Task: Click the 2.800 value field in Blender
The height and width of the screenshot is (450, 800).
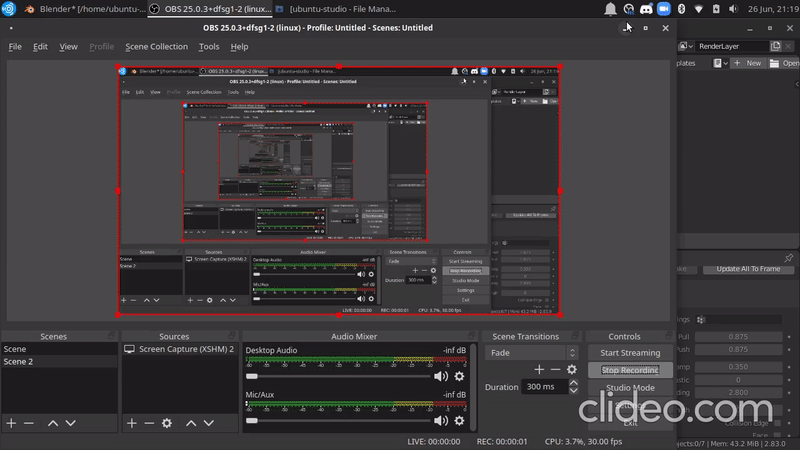Action: click(738, 392)
